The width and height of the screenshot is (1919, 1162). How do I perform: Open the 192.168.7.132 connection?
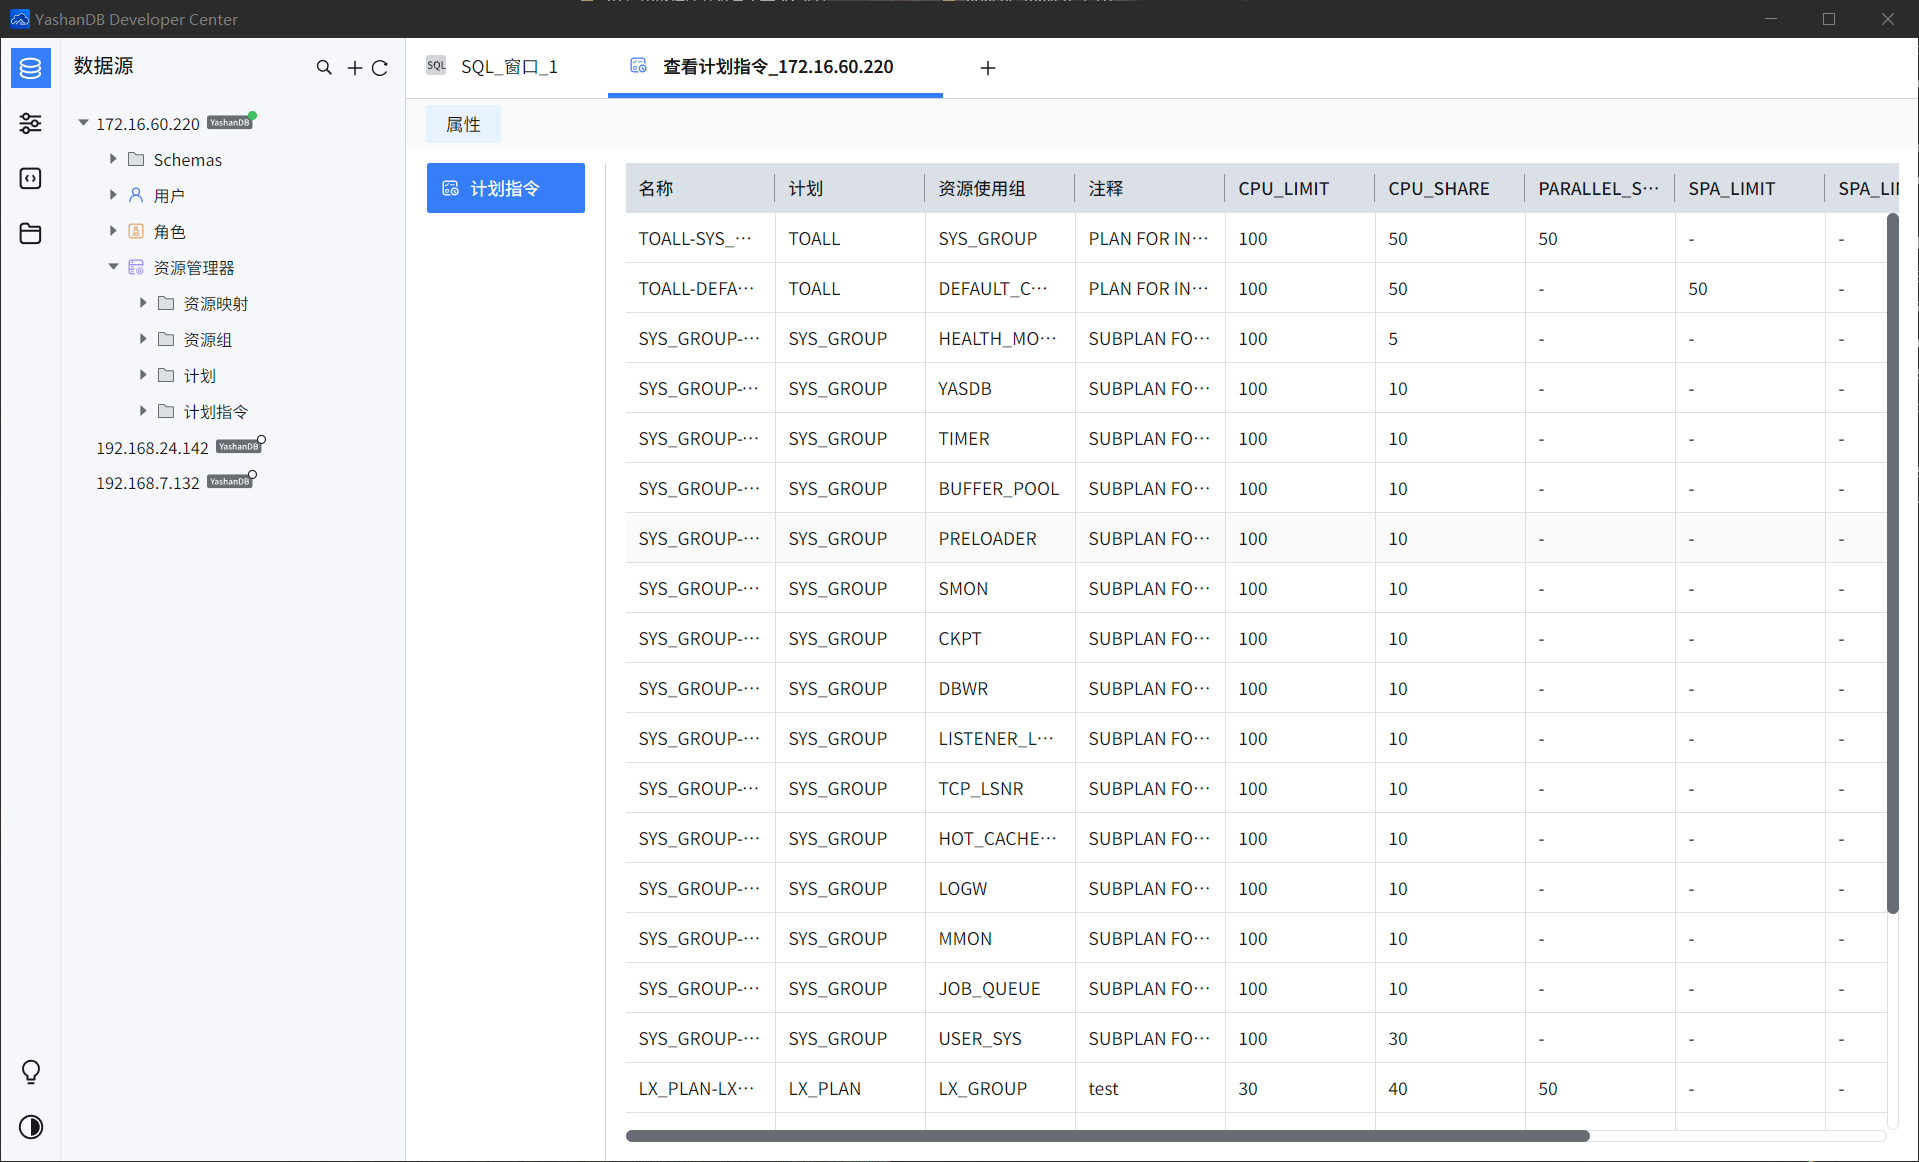[148, 482]
